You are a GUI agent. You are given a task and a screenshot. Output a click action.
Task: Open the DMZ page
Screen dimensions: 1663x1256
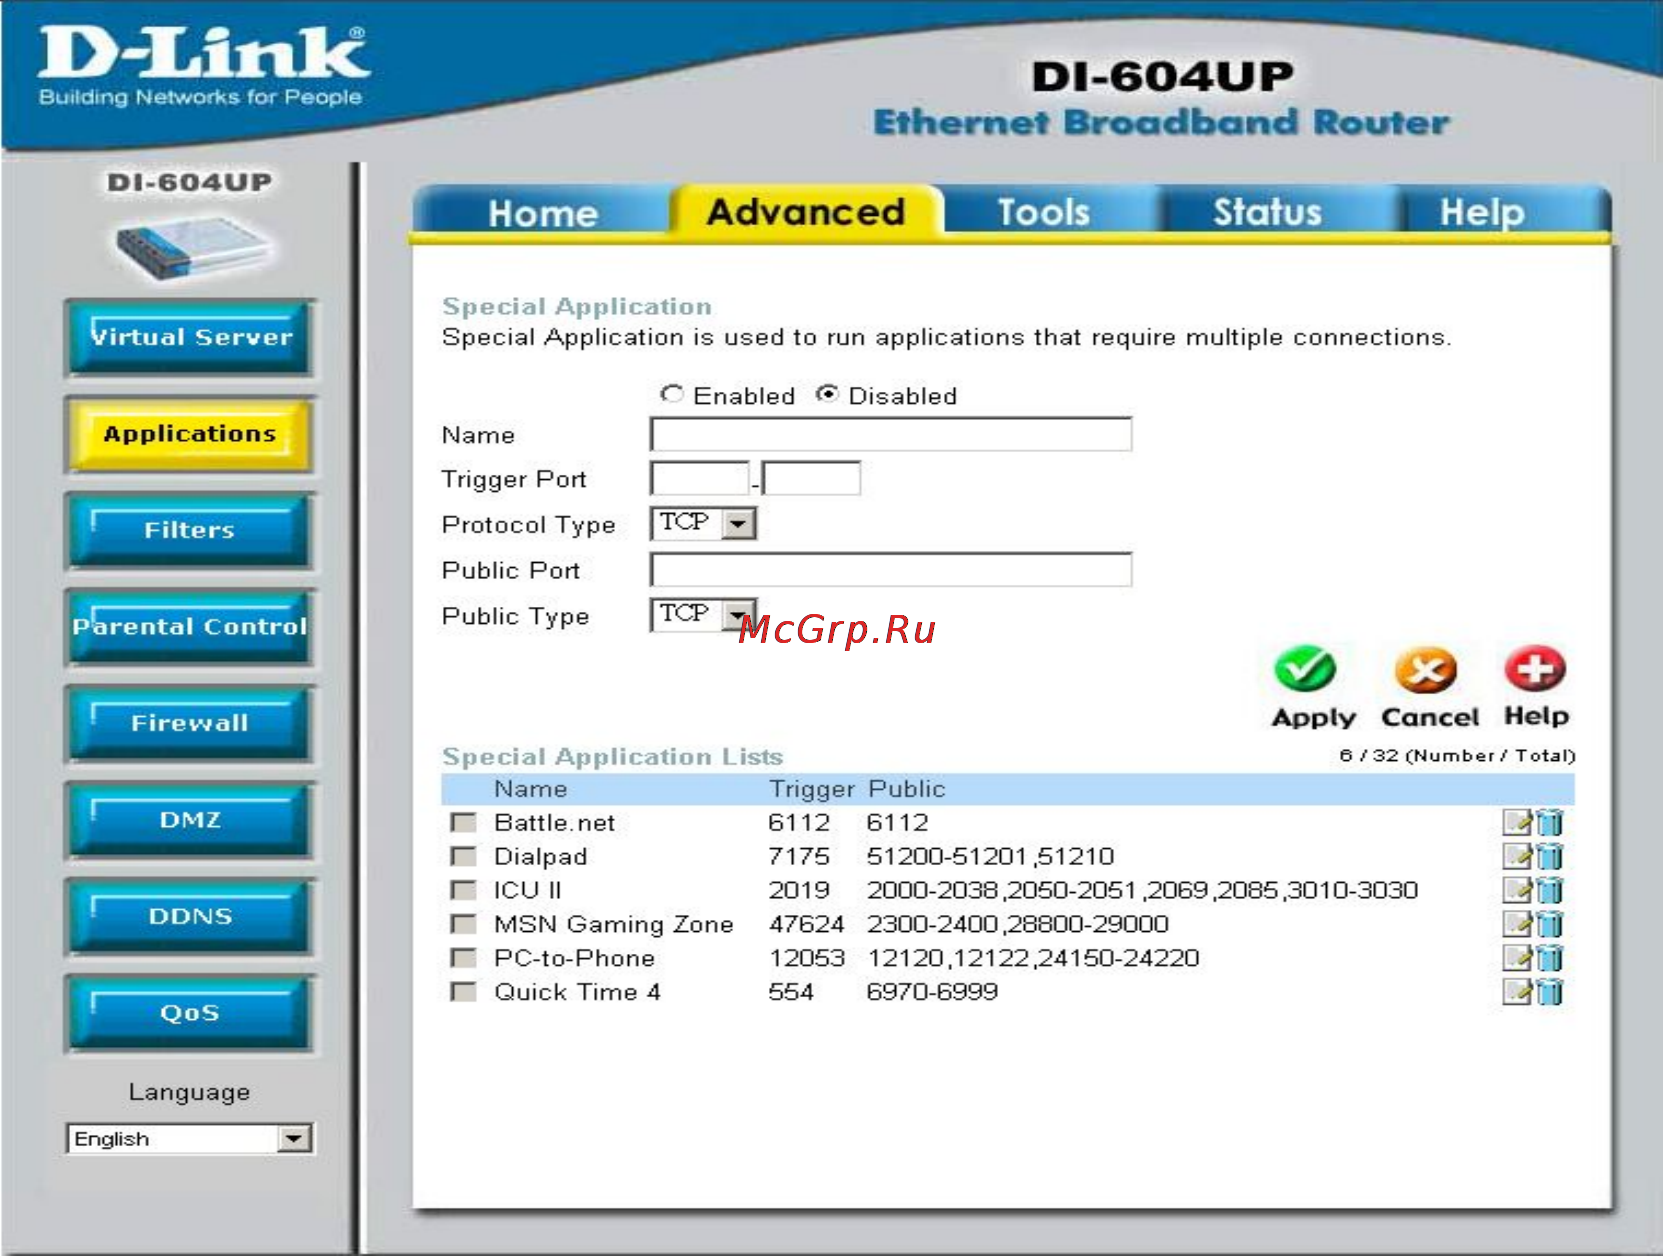coord(190,821)
